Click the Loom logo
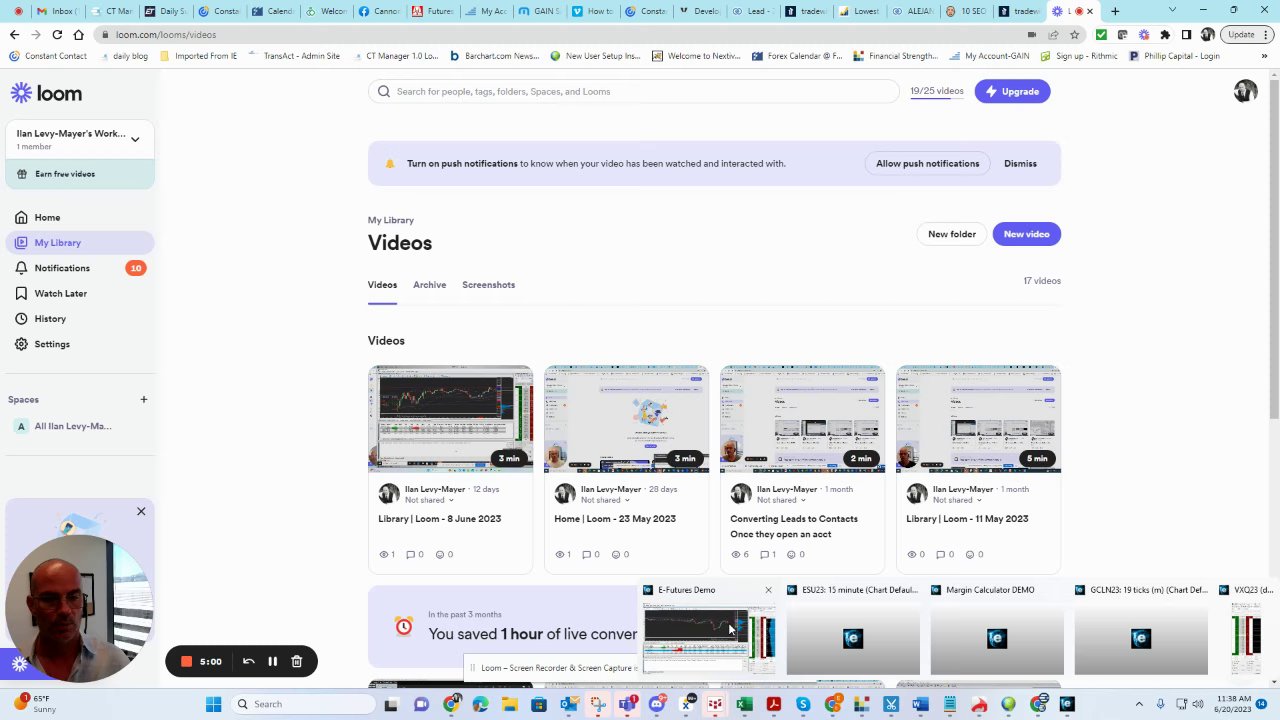 pos(46,93)
